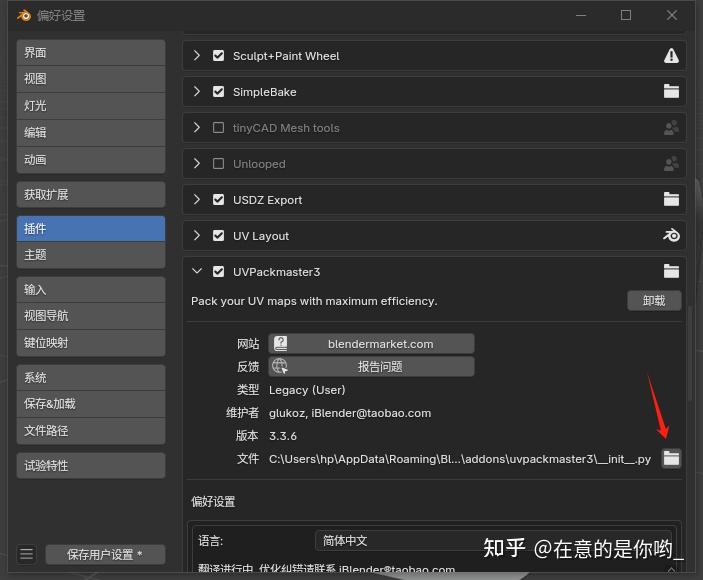Click the 报告问题 feedback button

[371, 367]
